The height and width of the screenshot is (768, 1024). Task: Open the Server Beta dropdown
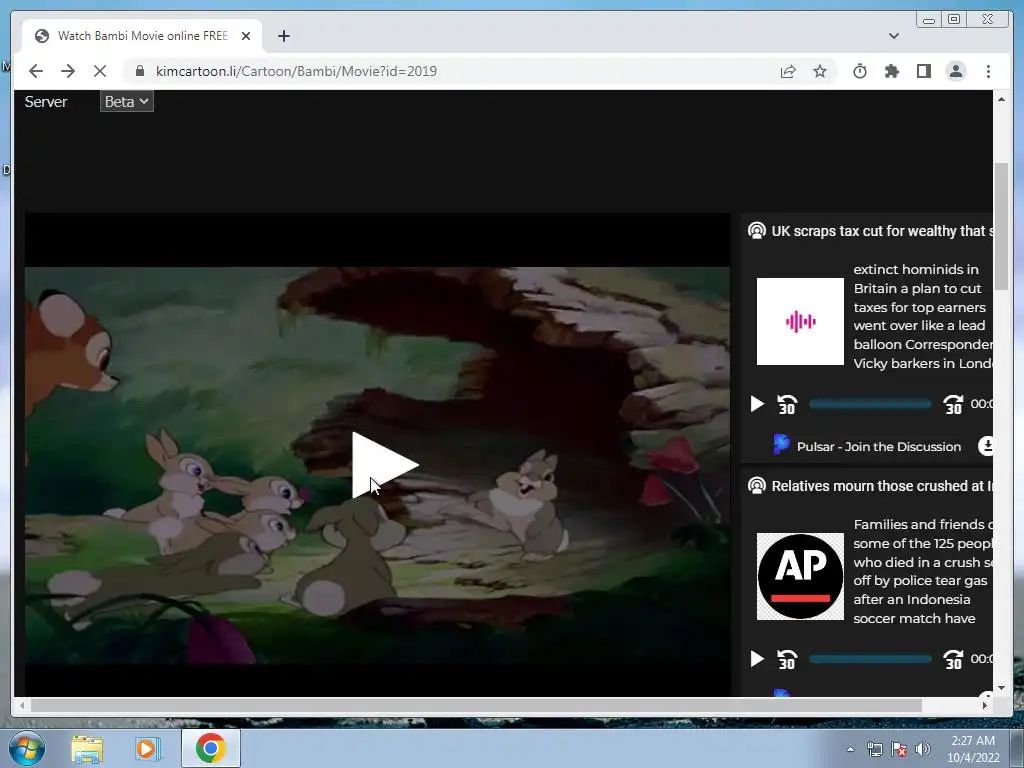point(127,101)
